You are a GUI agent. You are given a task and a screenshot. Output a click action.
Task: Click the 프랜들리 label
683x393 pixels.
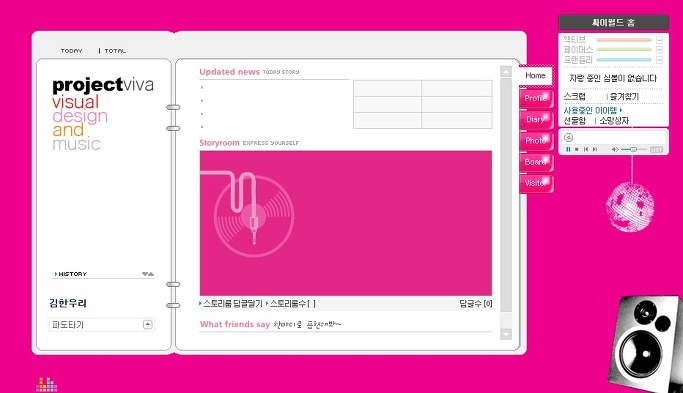(x=578, y=60)
